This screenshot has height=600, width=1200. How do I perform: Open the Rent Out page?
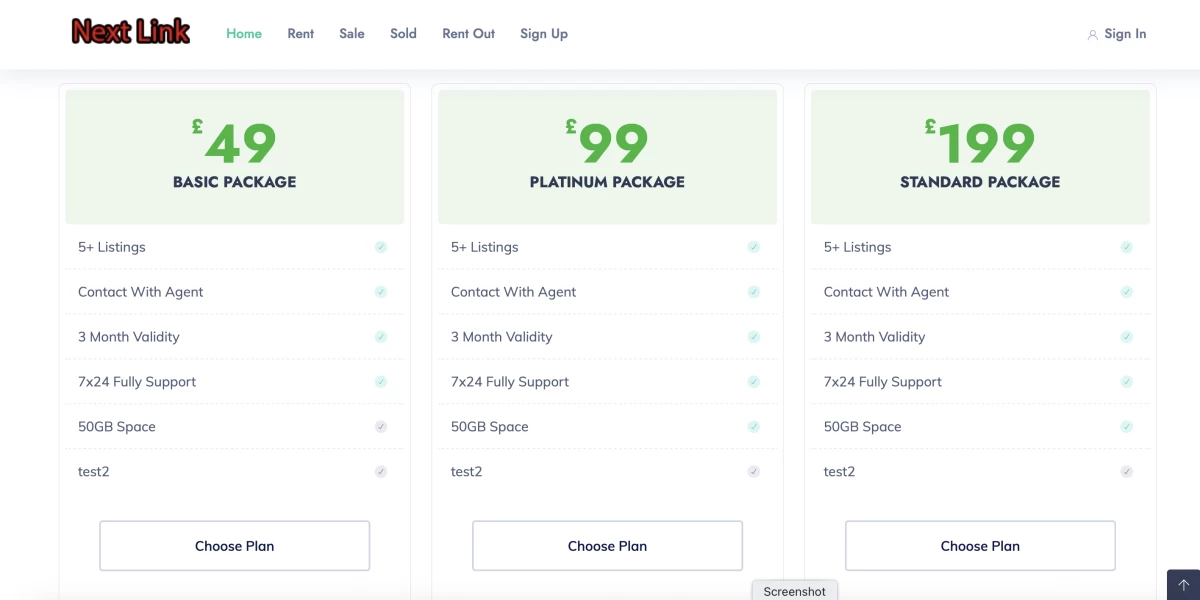click(x=469, y=34)
